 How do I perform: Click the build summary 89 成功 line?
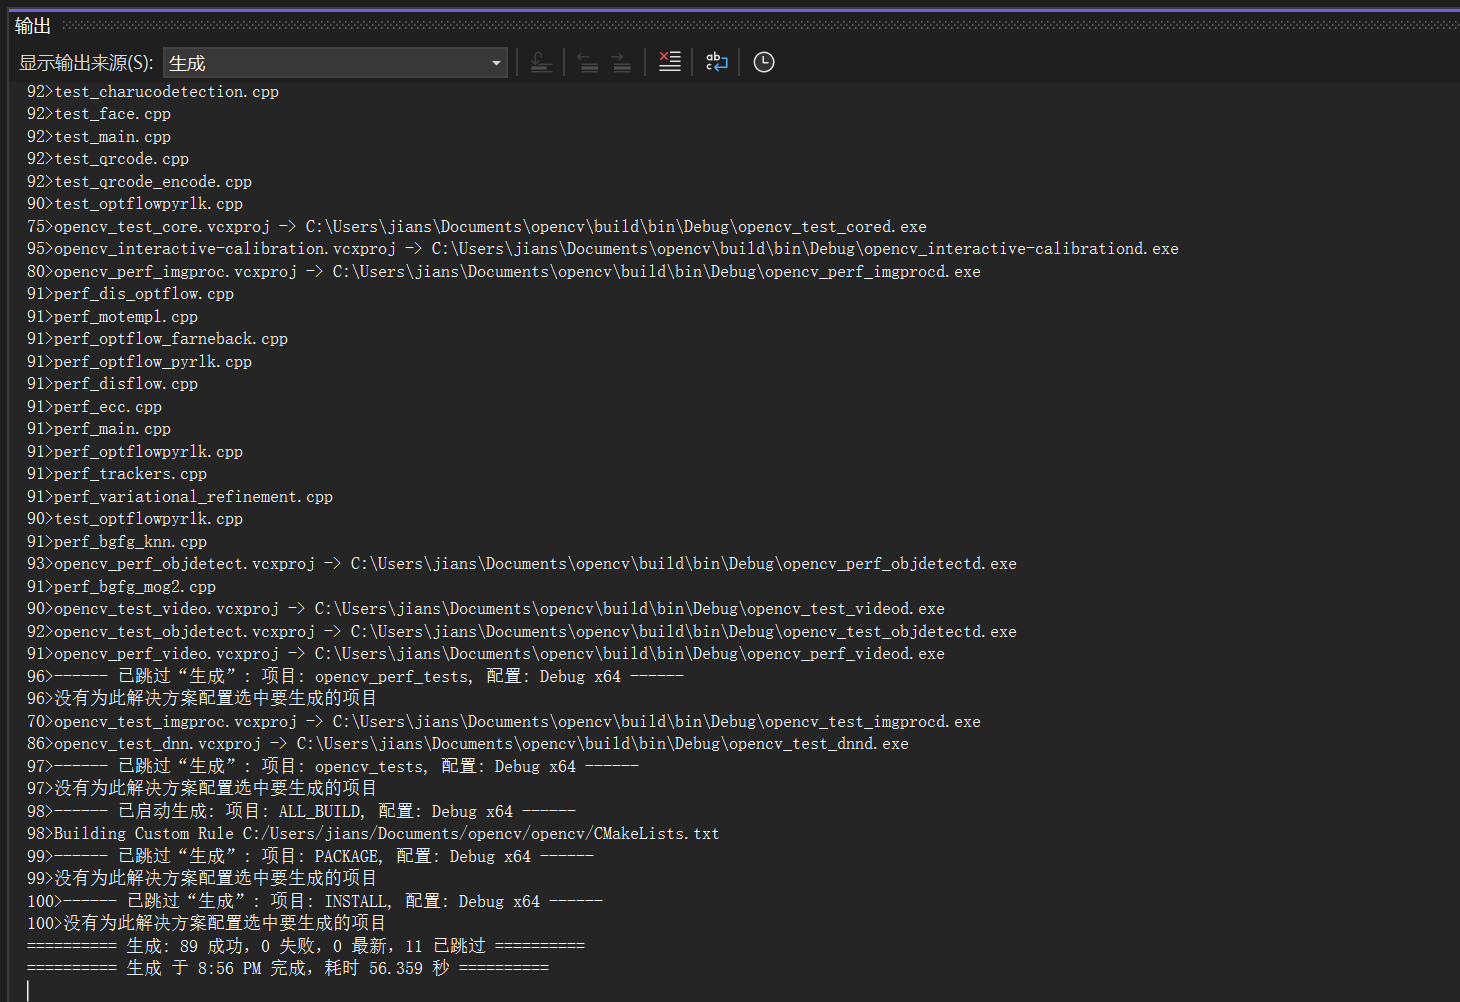[x=305, y=944]
